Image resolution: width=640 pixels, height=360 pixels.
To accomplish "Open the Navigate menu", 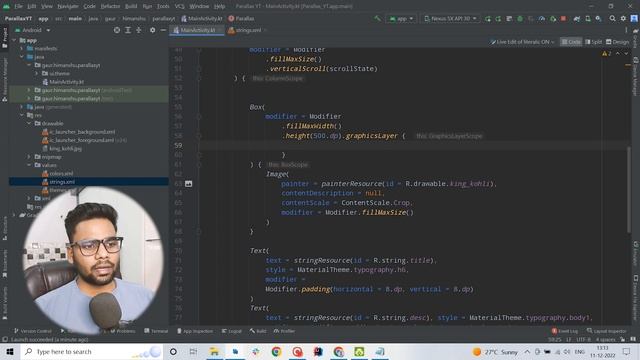I will [68, 6].
